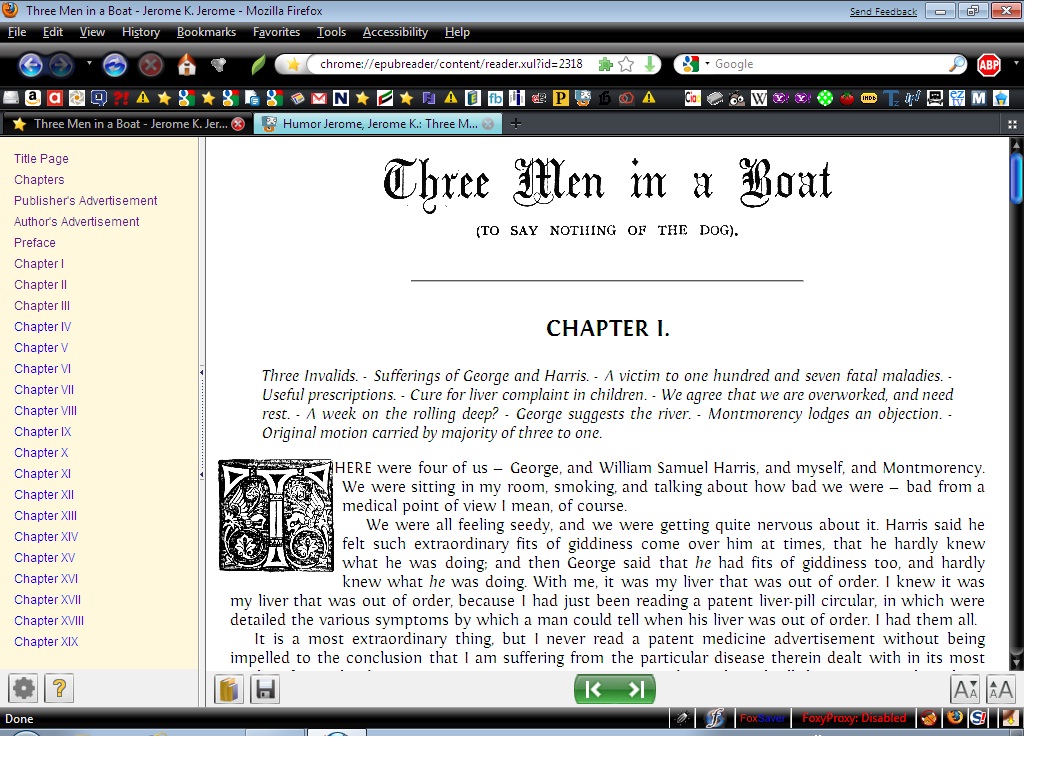Open the Edit menu
The height and width of the screenshot is (762, 1042).
(52, 32)
